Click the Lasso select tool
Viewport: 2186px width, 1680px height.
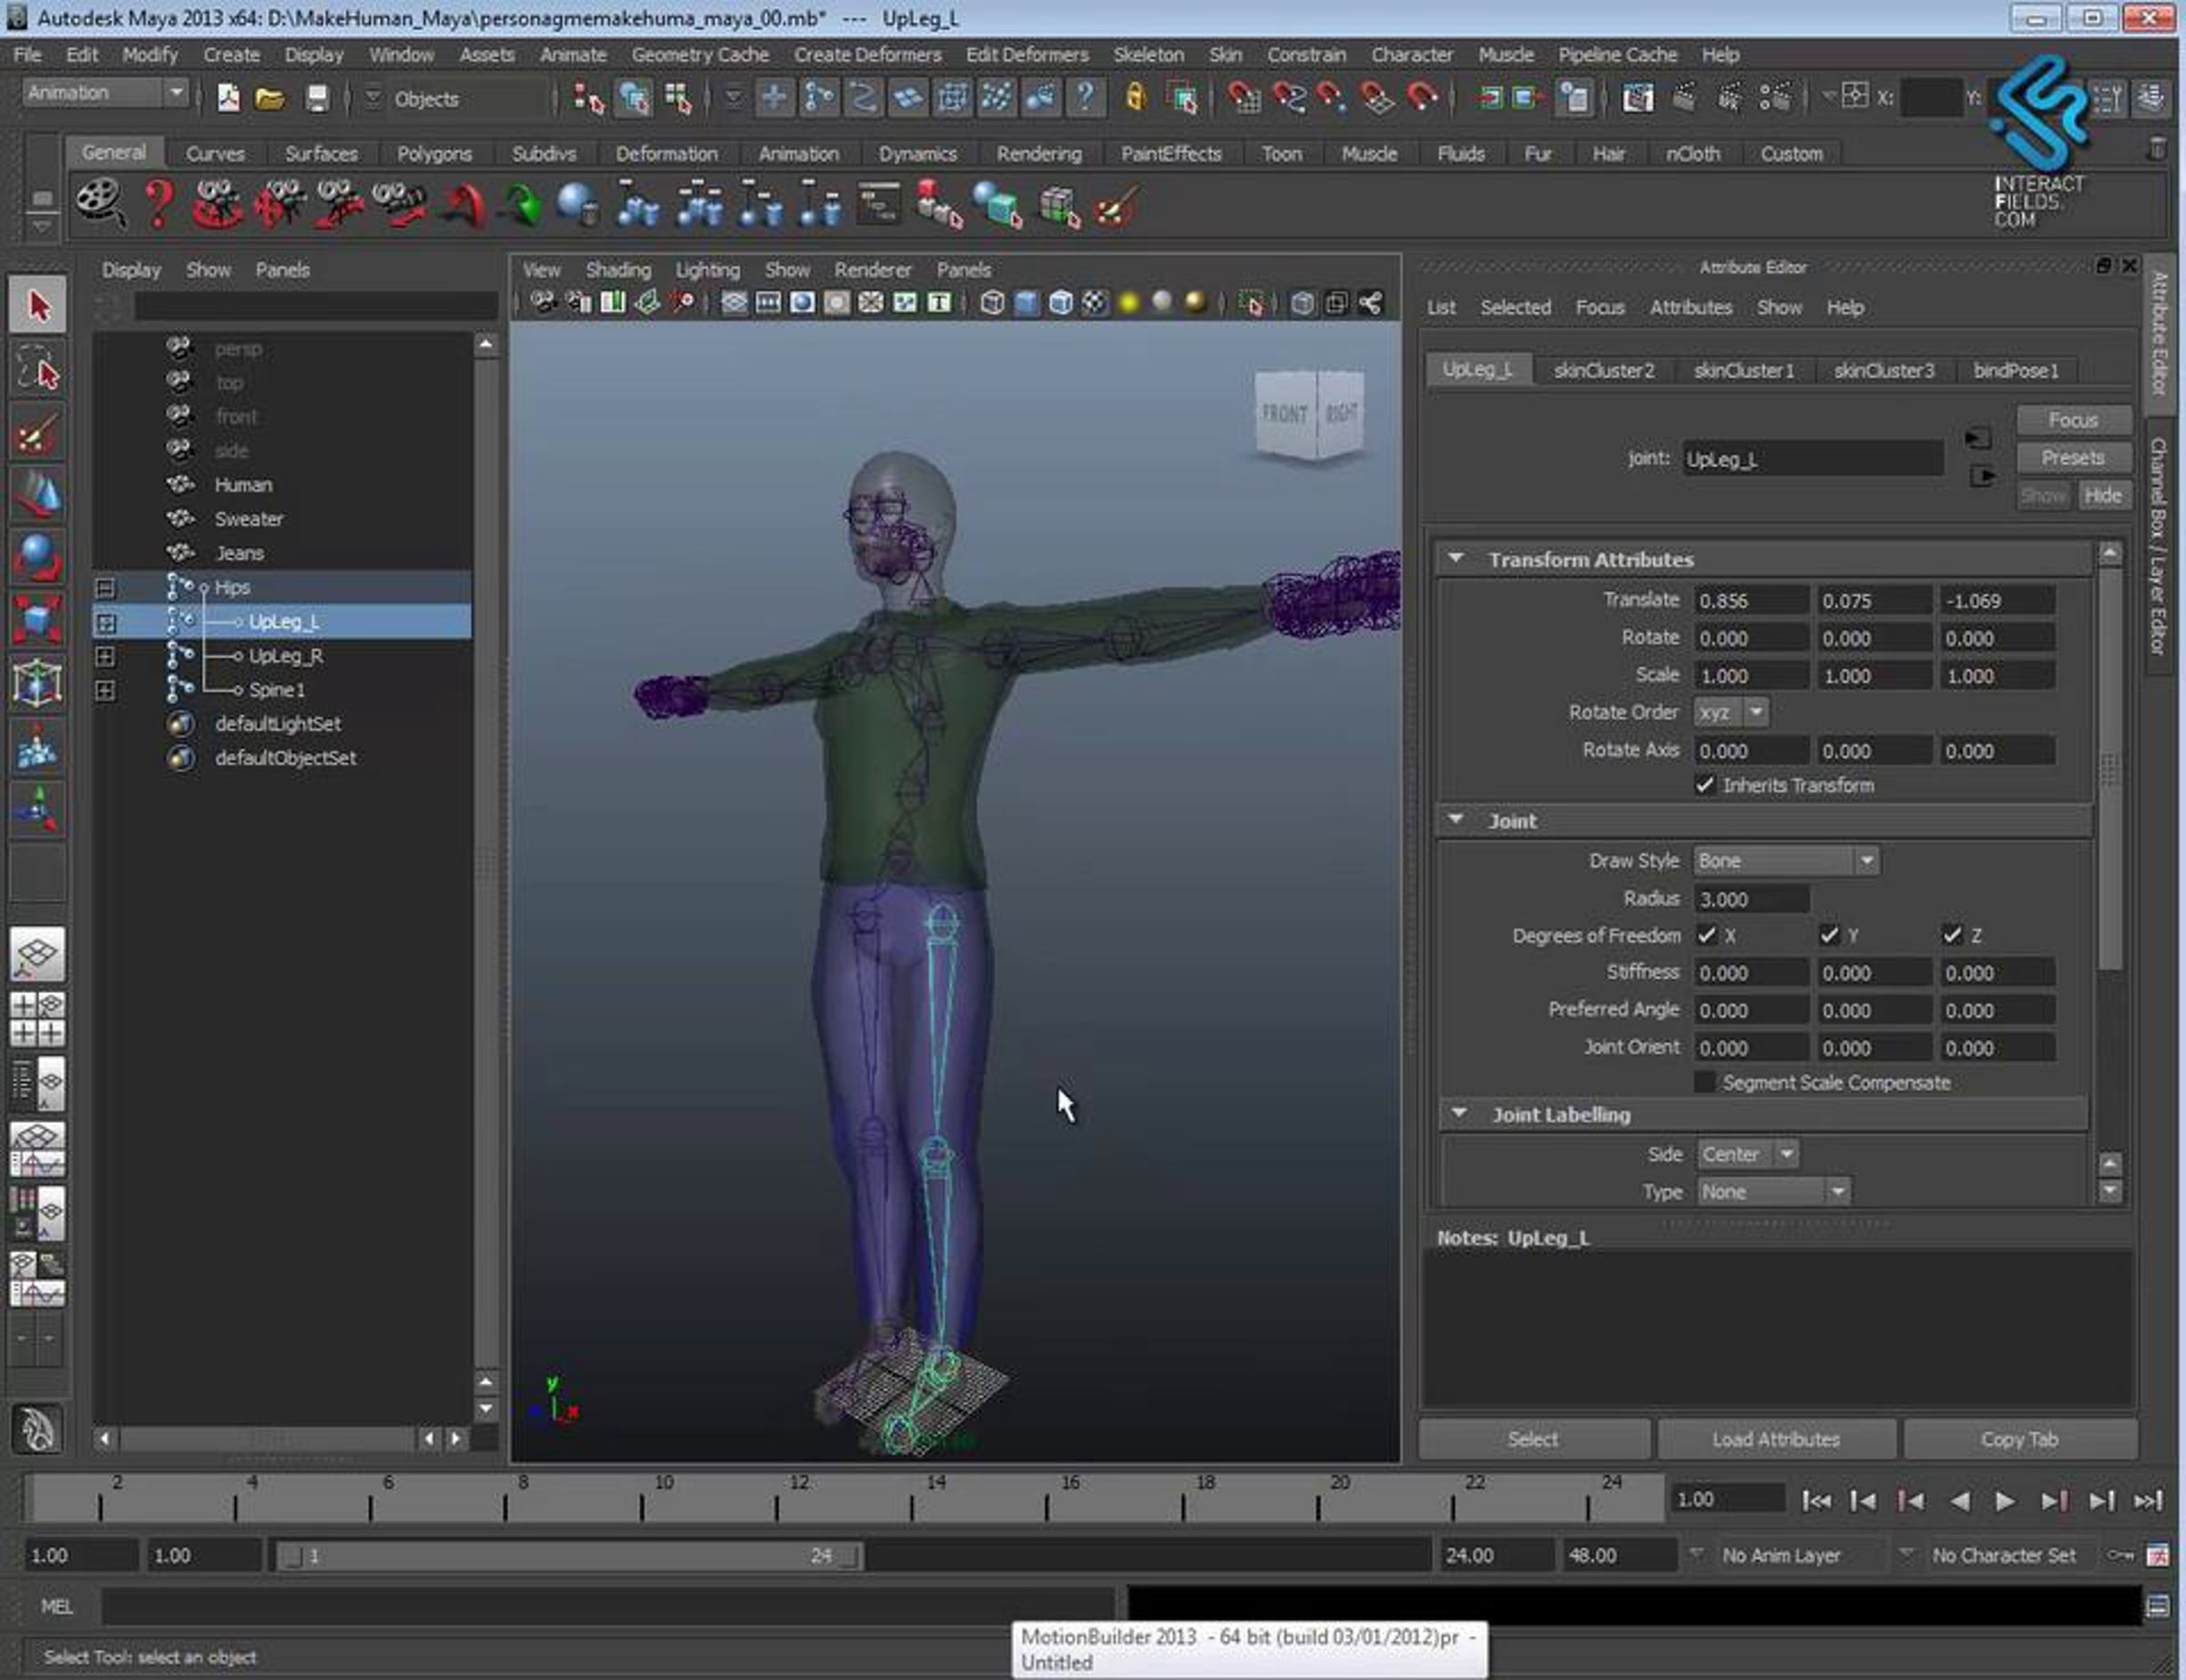[x=38, y=369]
